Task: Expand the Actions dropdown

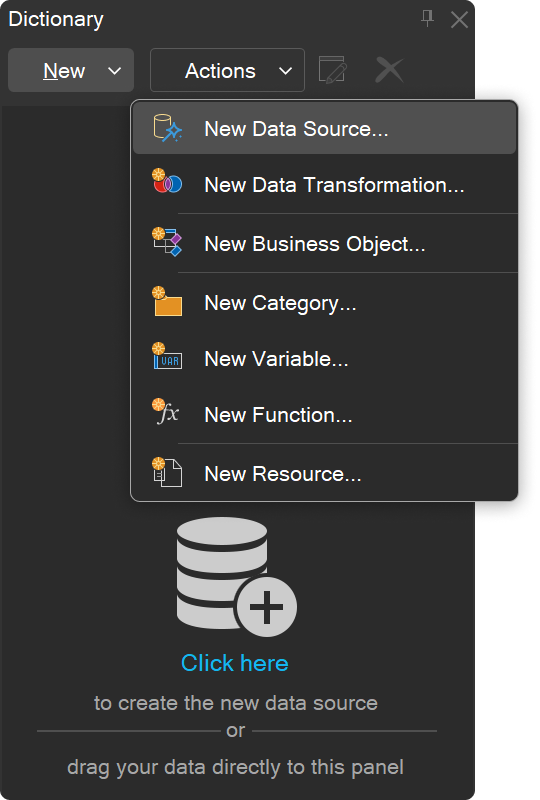Action: (228, 70)
